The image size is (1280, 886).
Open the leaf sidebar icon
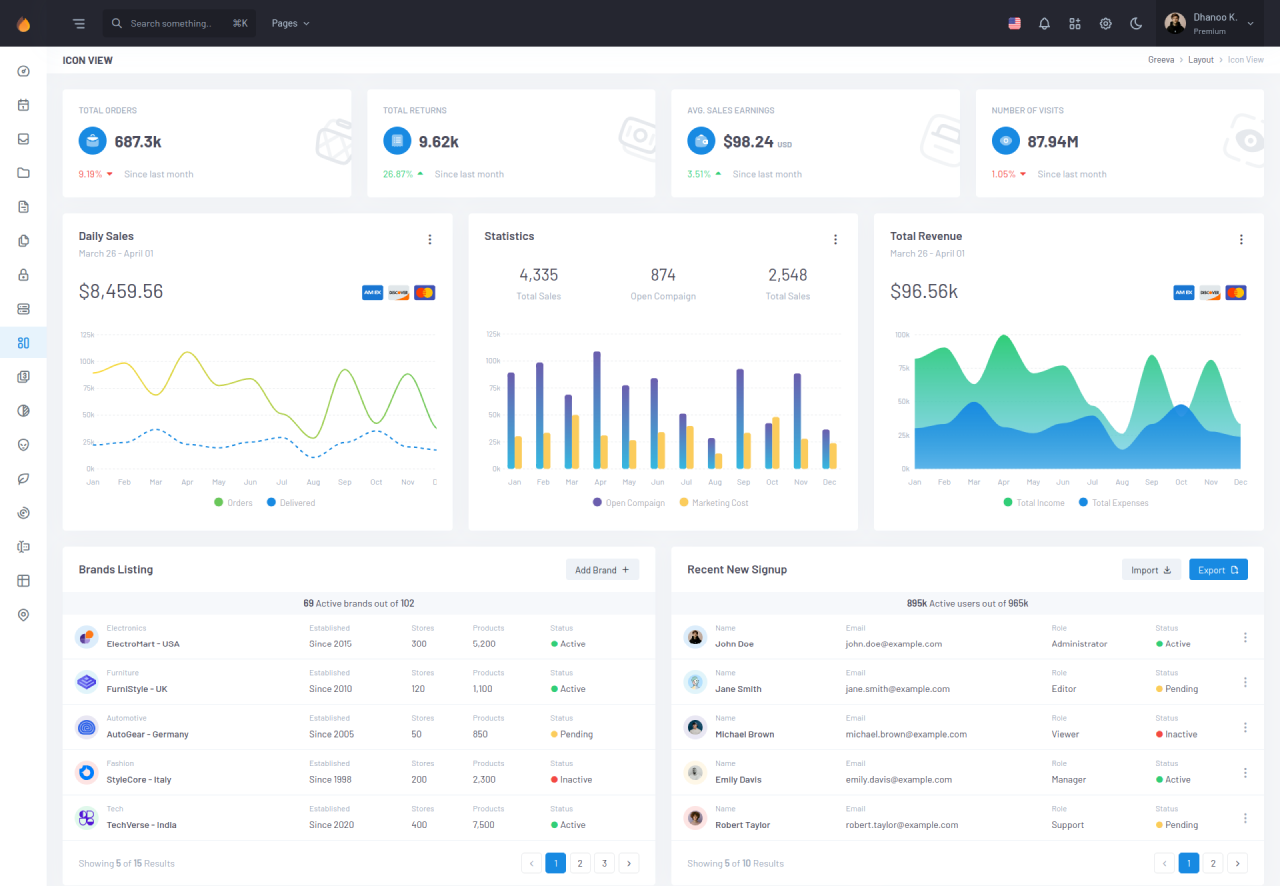tap(23, 479)
